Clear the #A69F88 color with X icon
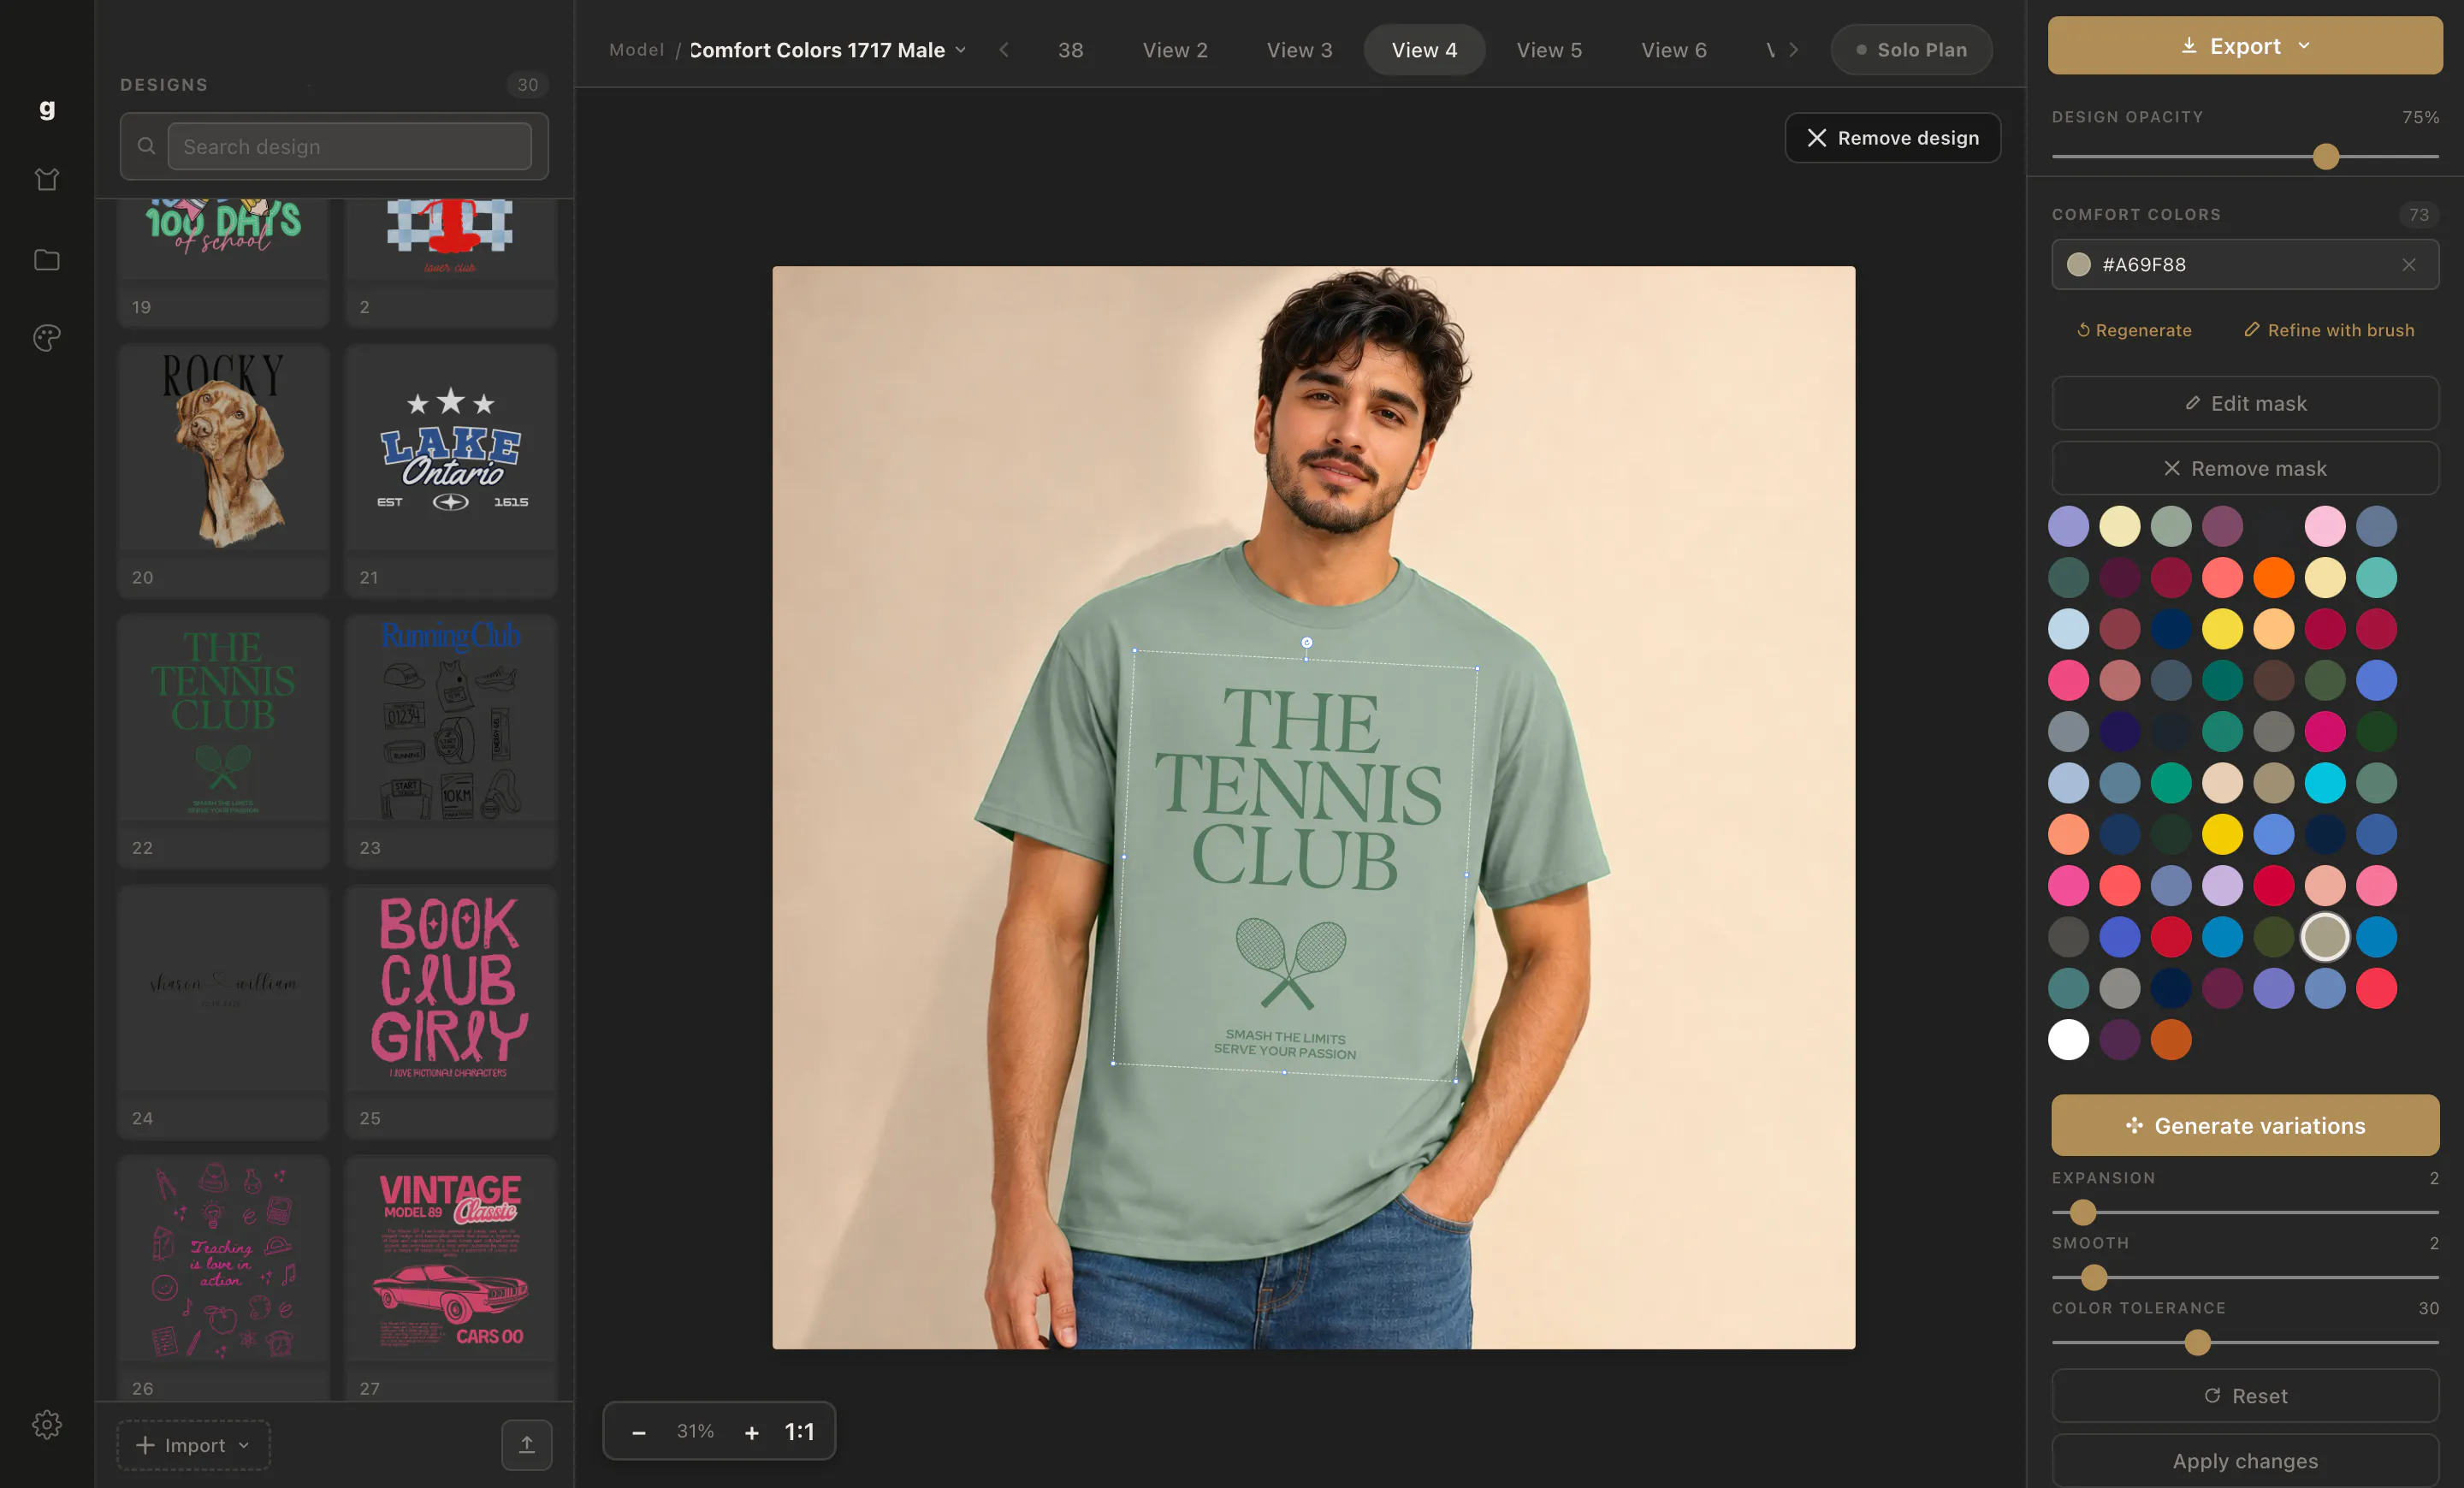 click(2408, 264)
